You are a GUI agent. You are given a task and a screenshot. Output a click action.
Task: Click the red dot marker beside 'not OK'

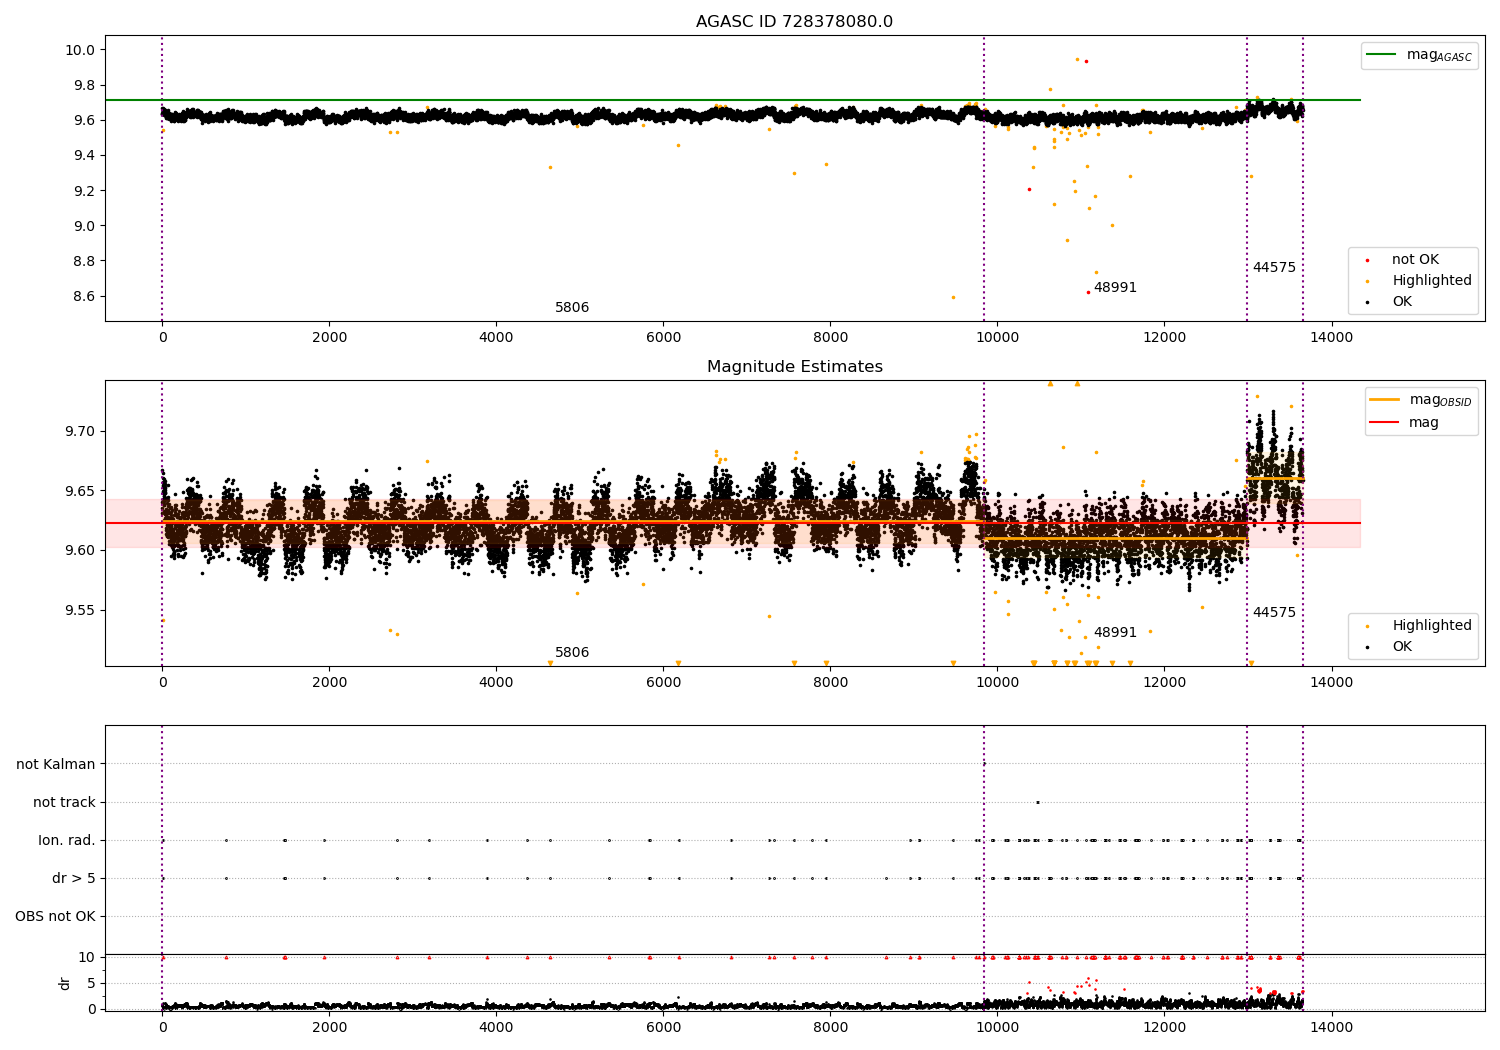click(x=1367, y=260)
